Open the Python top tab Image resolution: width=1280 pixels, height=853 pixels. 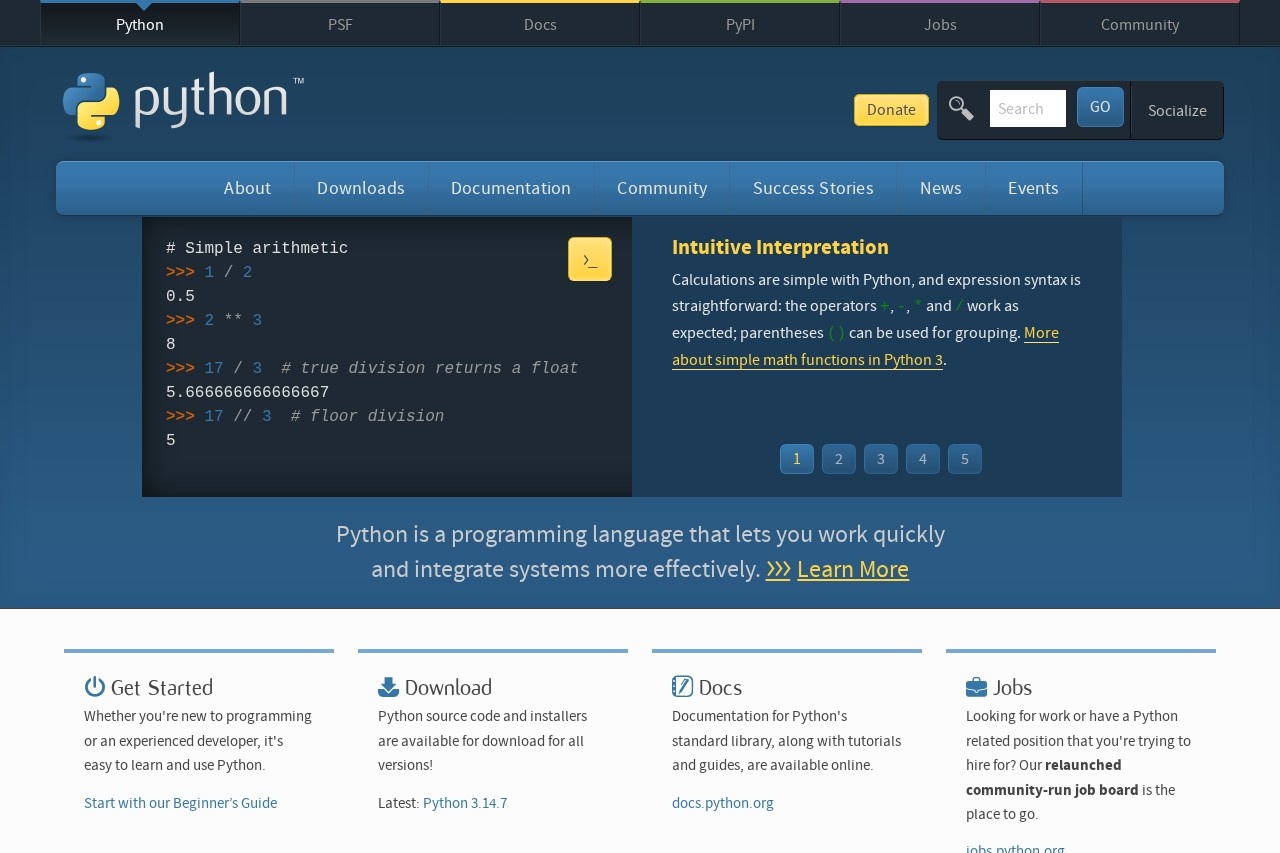(140, 24)
